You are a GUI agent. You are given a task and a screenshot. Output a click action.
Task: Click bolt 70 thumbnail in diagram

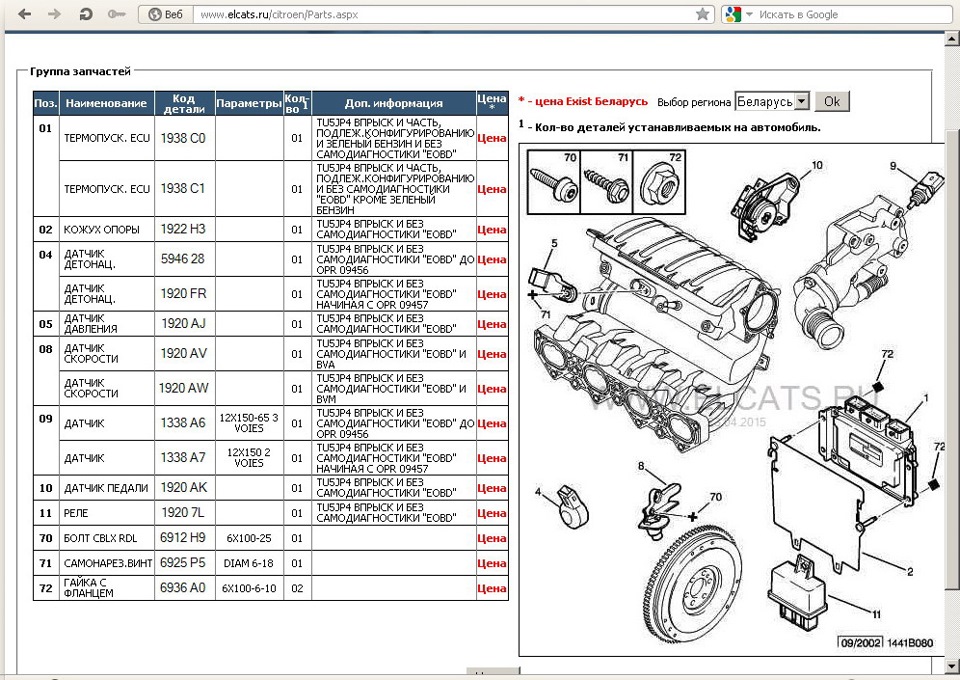point(553,182)
